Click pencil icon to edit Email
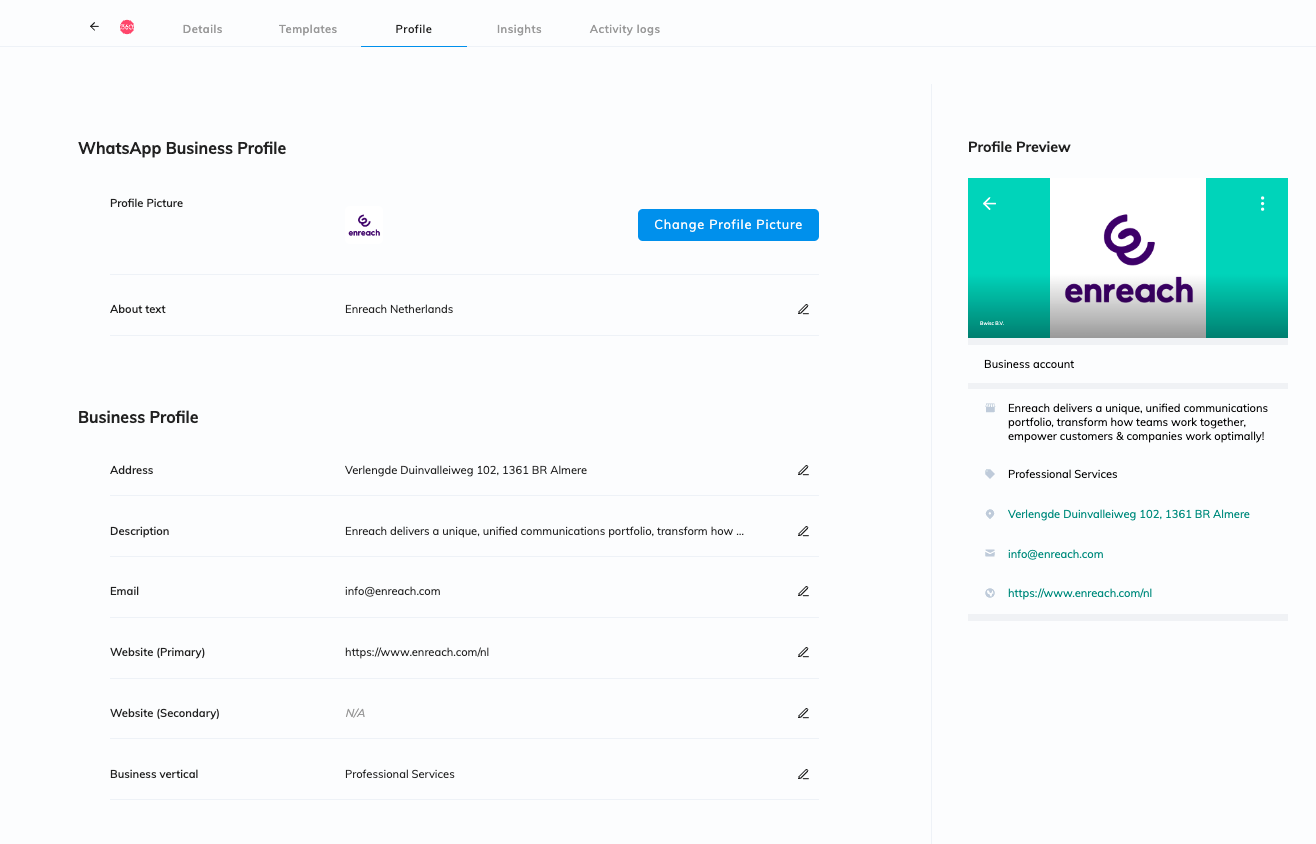The image size is (1316, 844). click(x=803, y=592)
